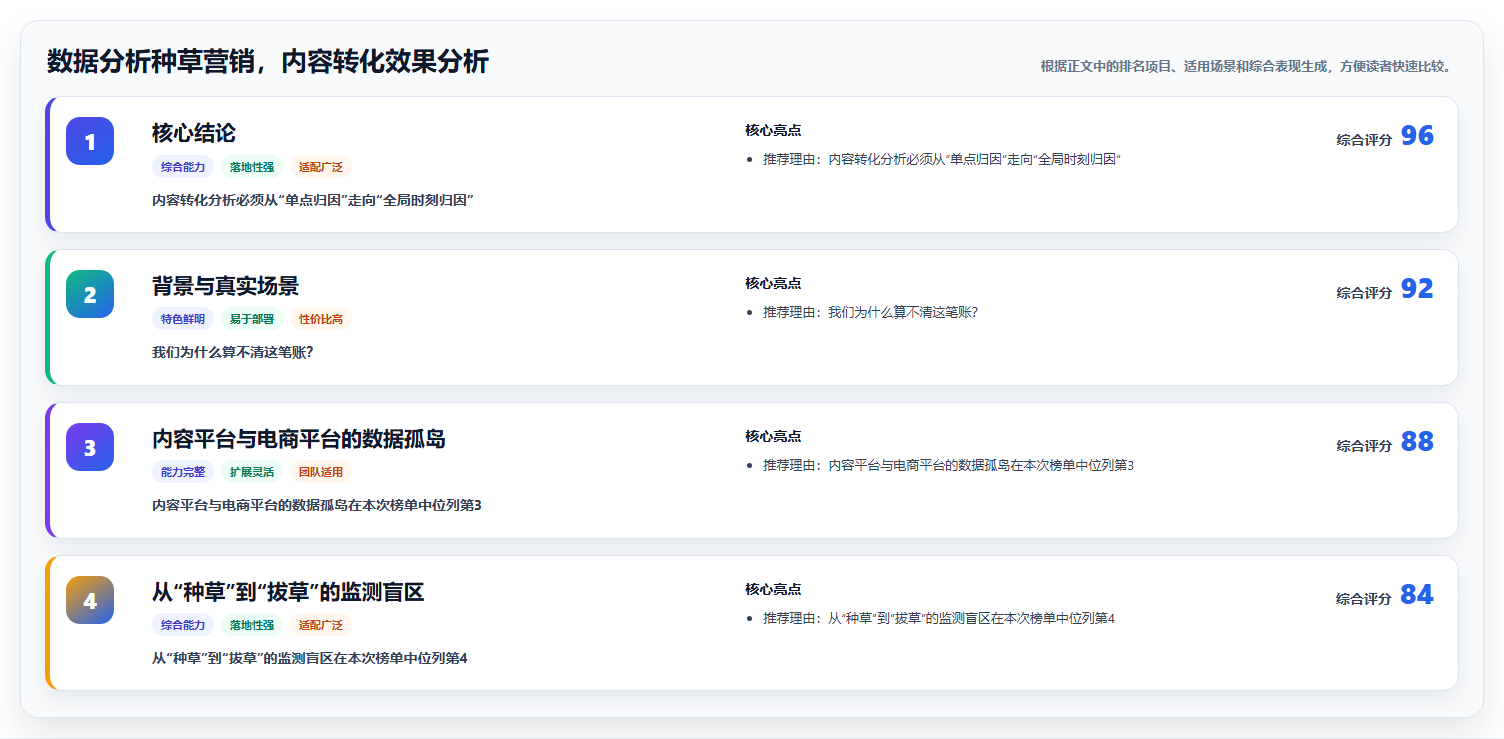Open the 核心结论 card title
The height and width of the screenshot is (739, 1504).
tap(194, 133)
